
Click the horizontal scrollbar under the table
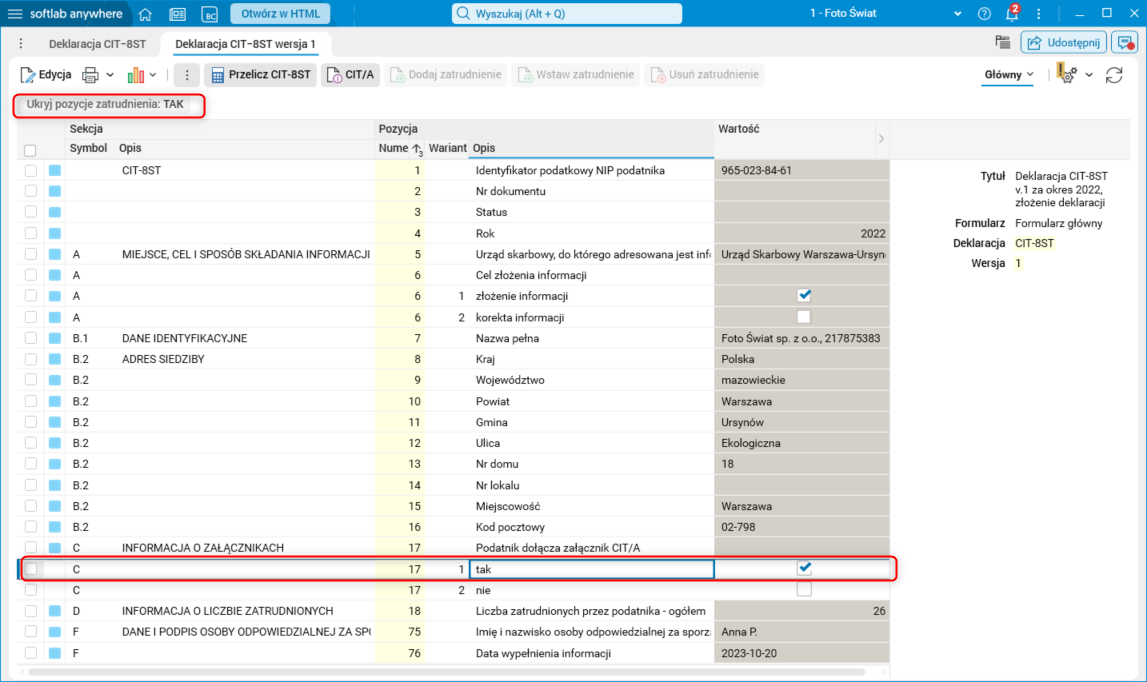tap(446, 672)
